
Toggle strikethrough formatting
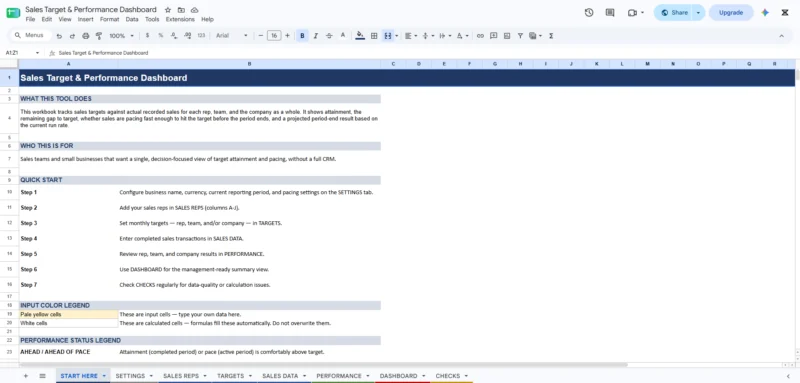329,36
